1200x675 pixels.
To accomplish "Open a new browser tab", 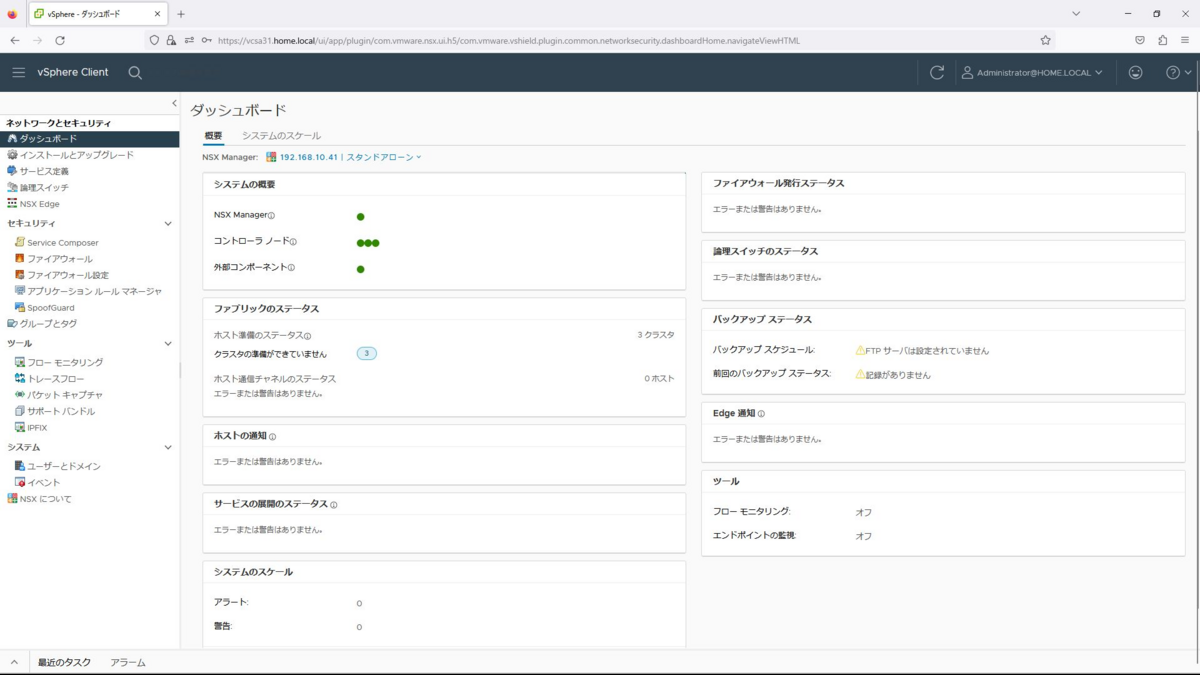I will point(181,14).
